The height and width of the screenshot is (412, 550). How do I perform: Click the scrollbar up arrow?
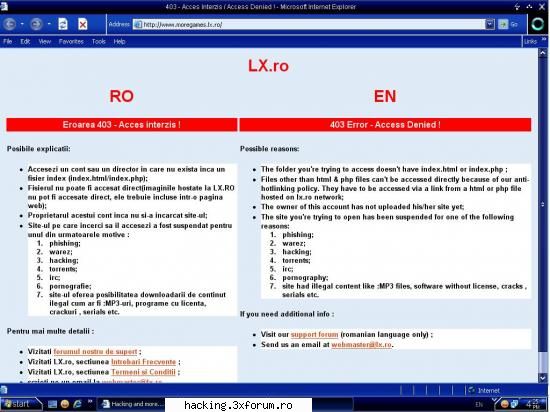[x=543, y=53]
